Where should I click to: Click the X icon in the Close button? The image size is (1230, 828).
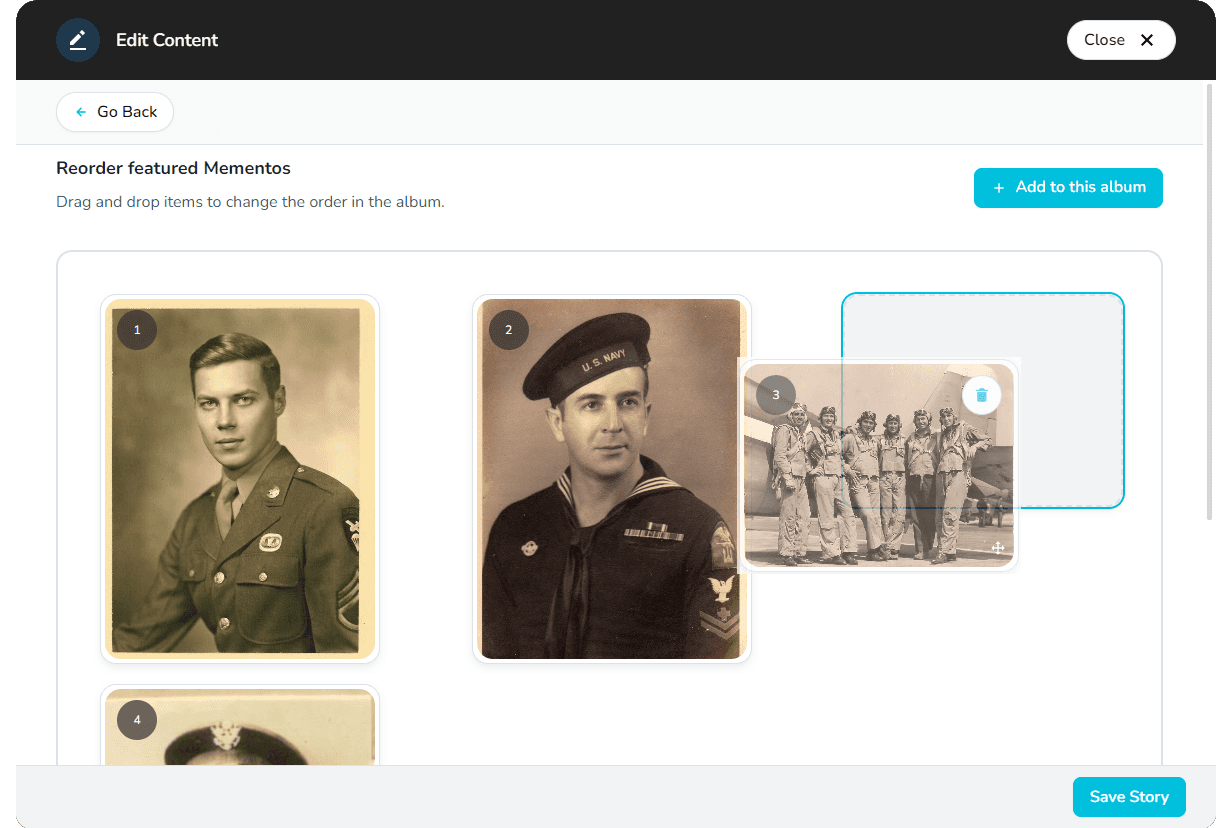pos(1148,40)
